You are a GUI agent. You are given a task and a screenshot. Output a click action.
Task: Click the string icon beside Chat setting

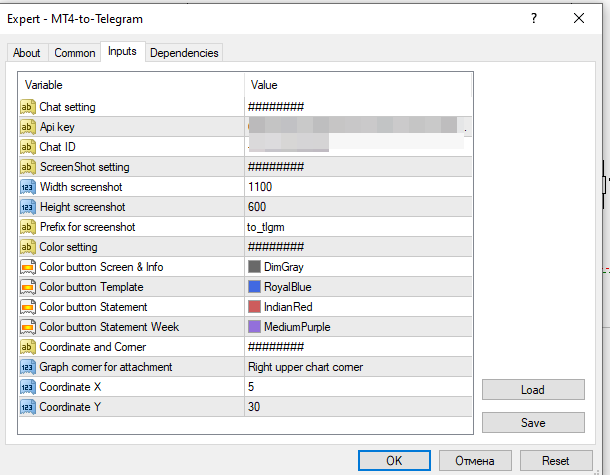pos(27,107)
